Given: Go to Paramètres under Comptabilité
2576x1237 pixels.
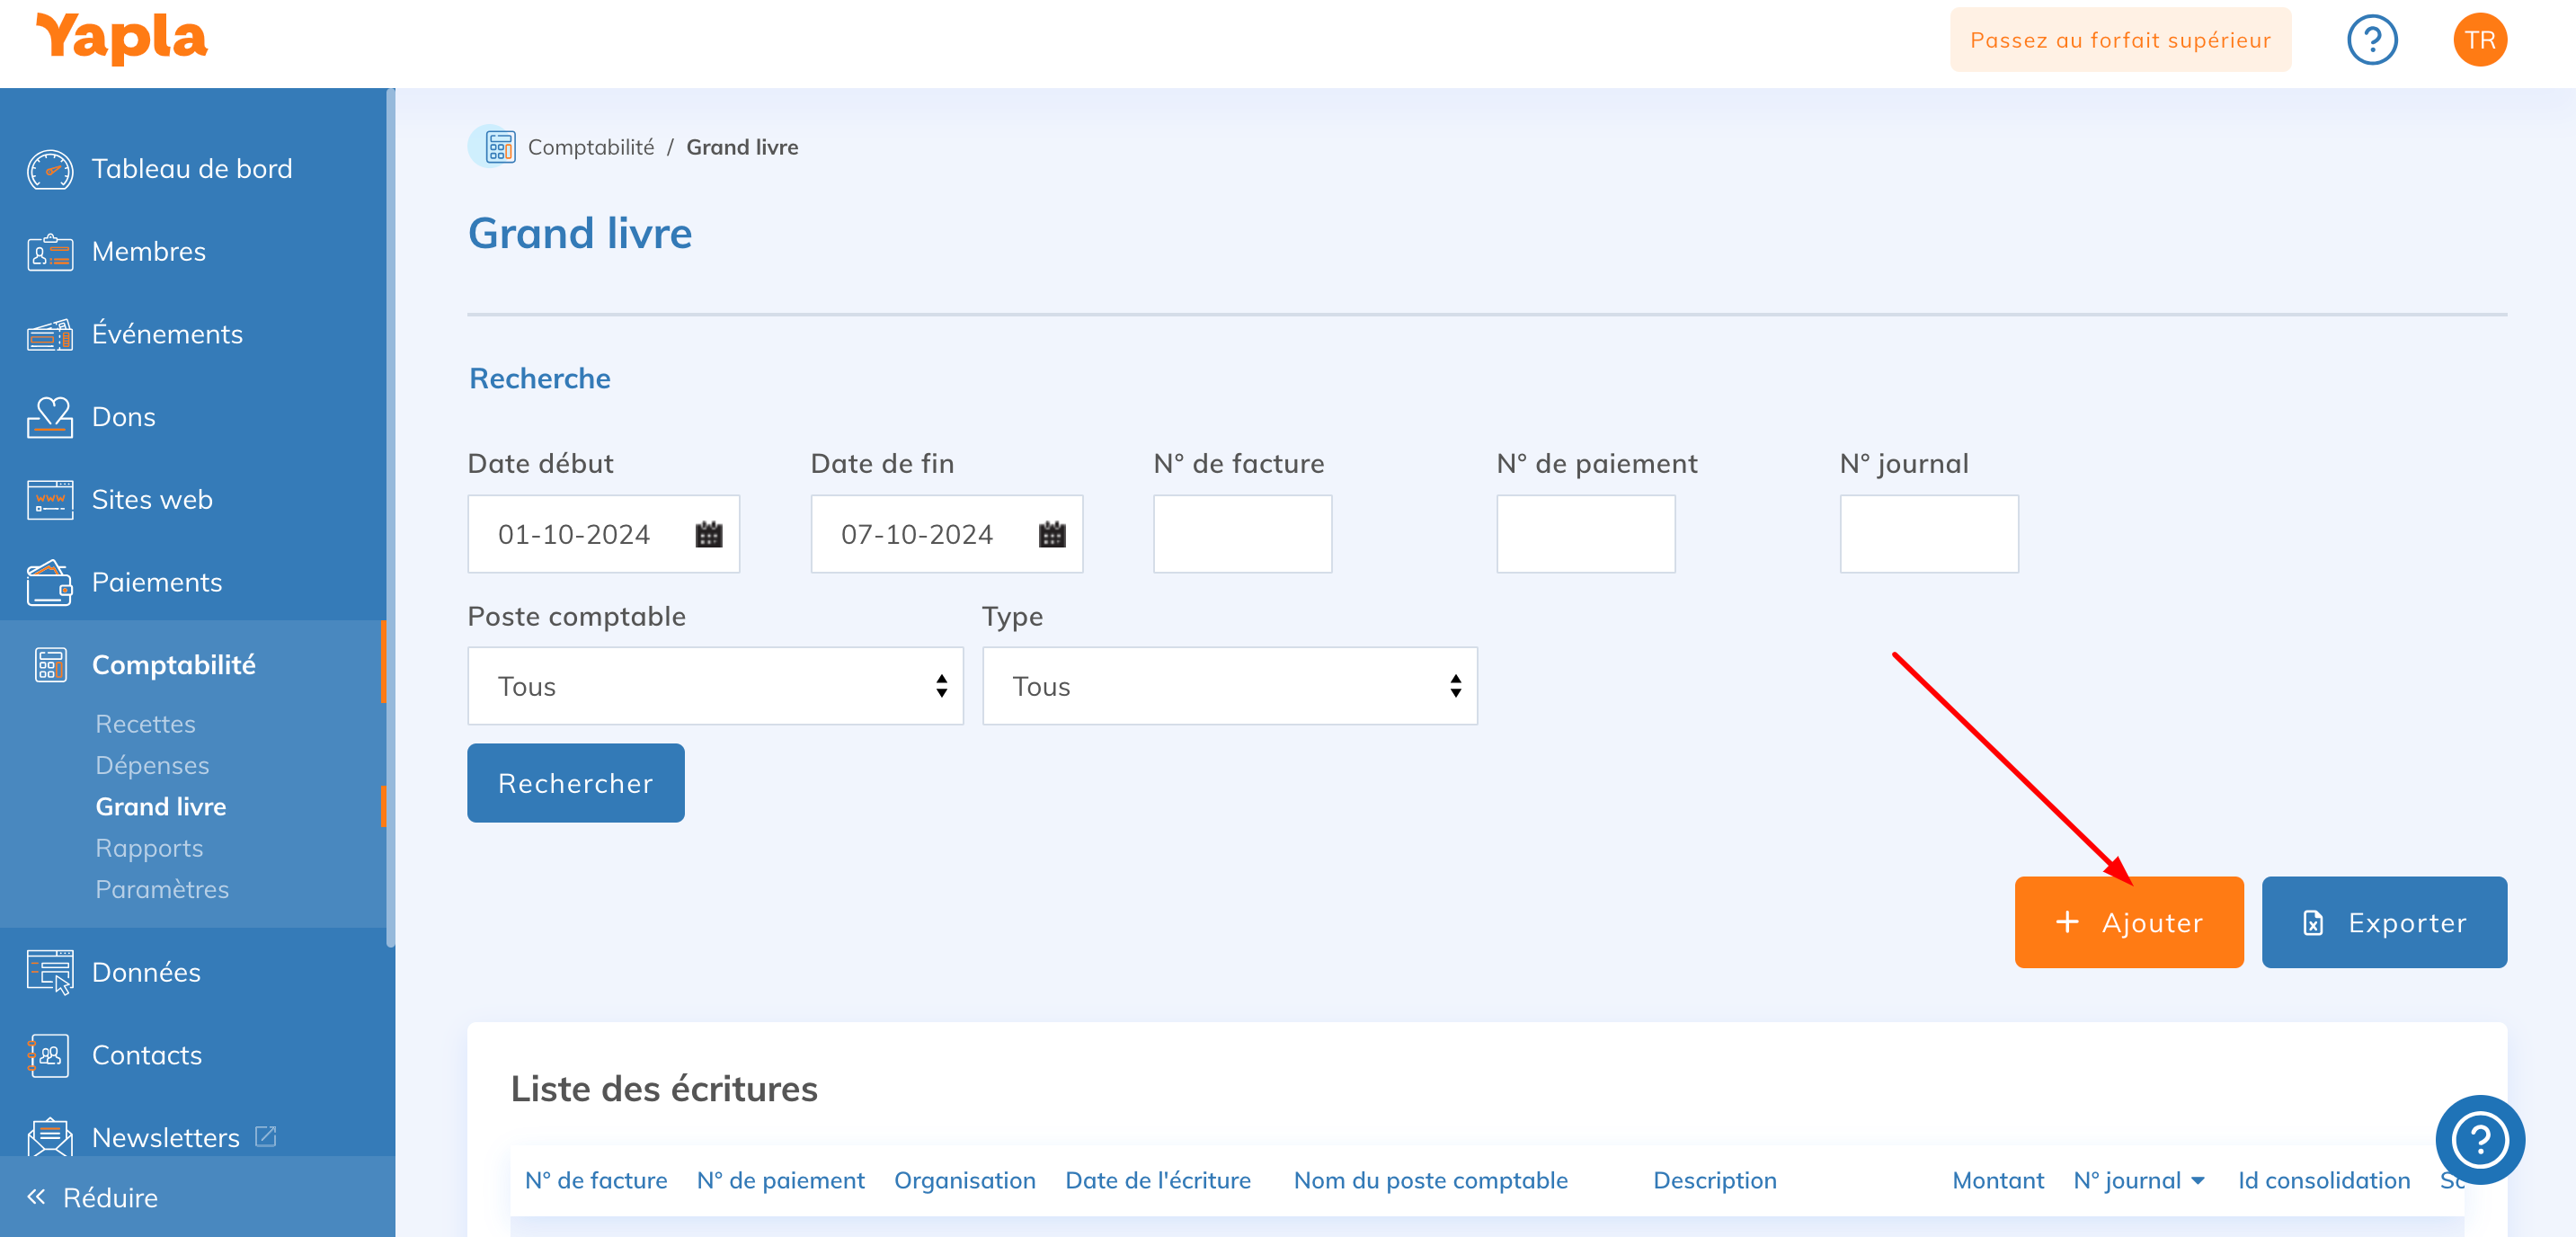Looking at the screenshot, I should (x=162, y=889).
